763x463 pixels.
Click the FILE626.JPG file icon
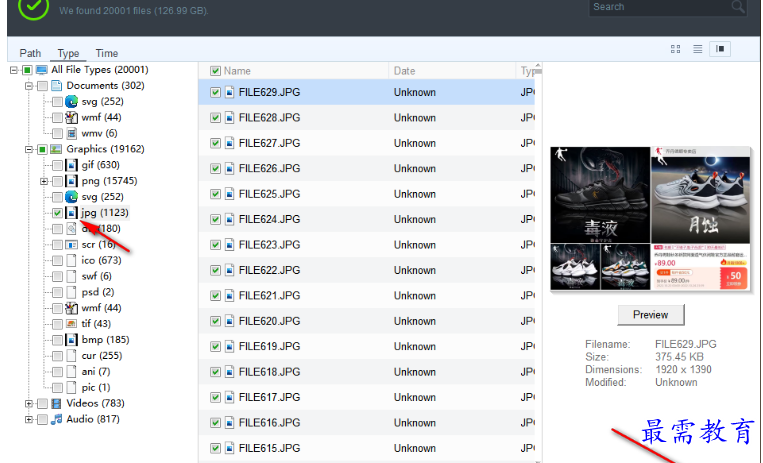(230, 168)
